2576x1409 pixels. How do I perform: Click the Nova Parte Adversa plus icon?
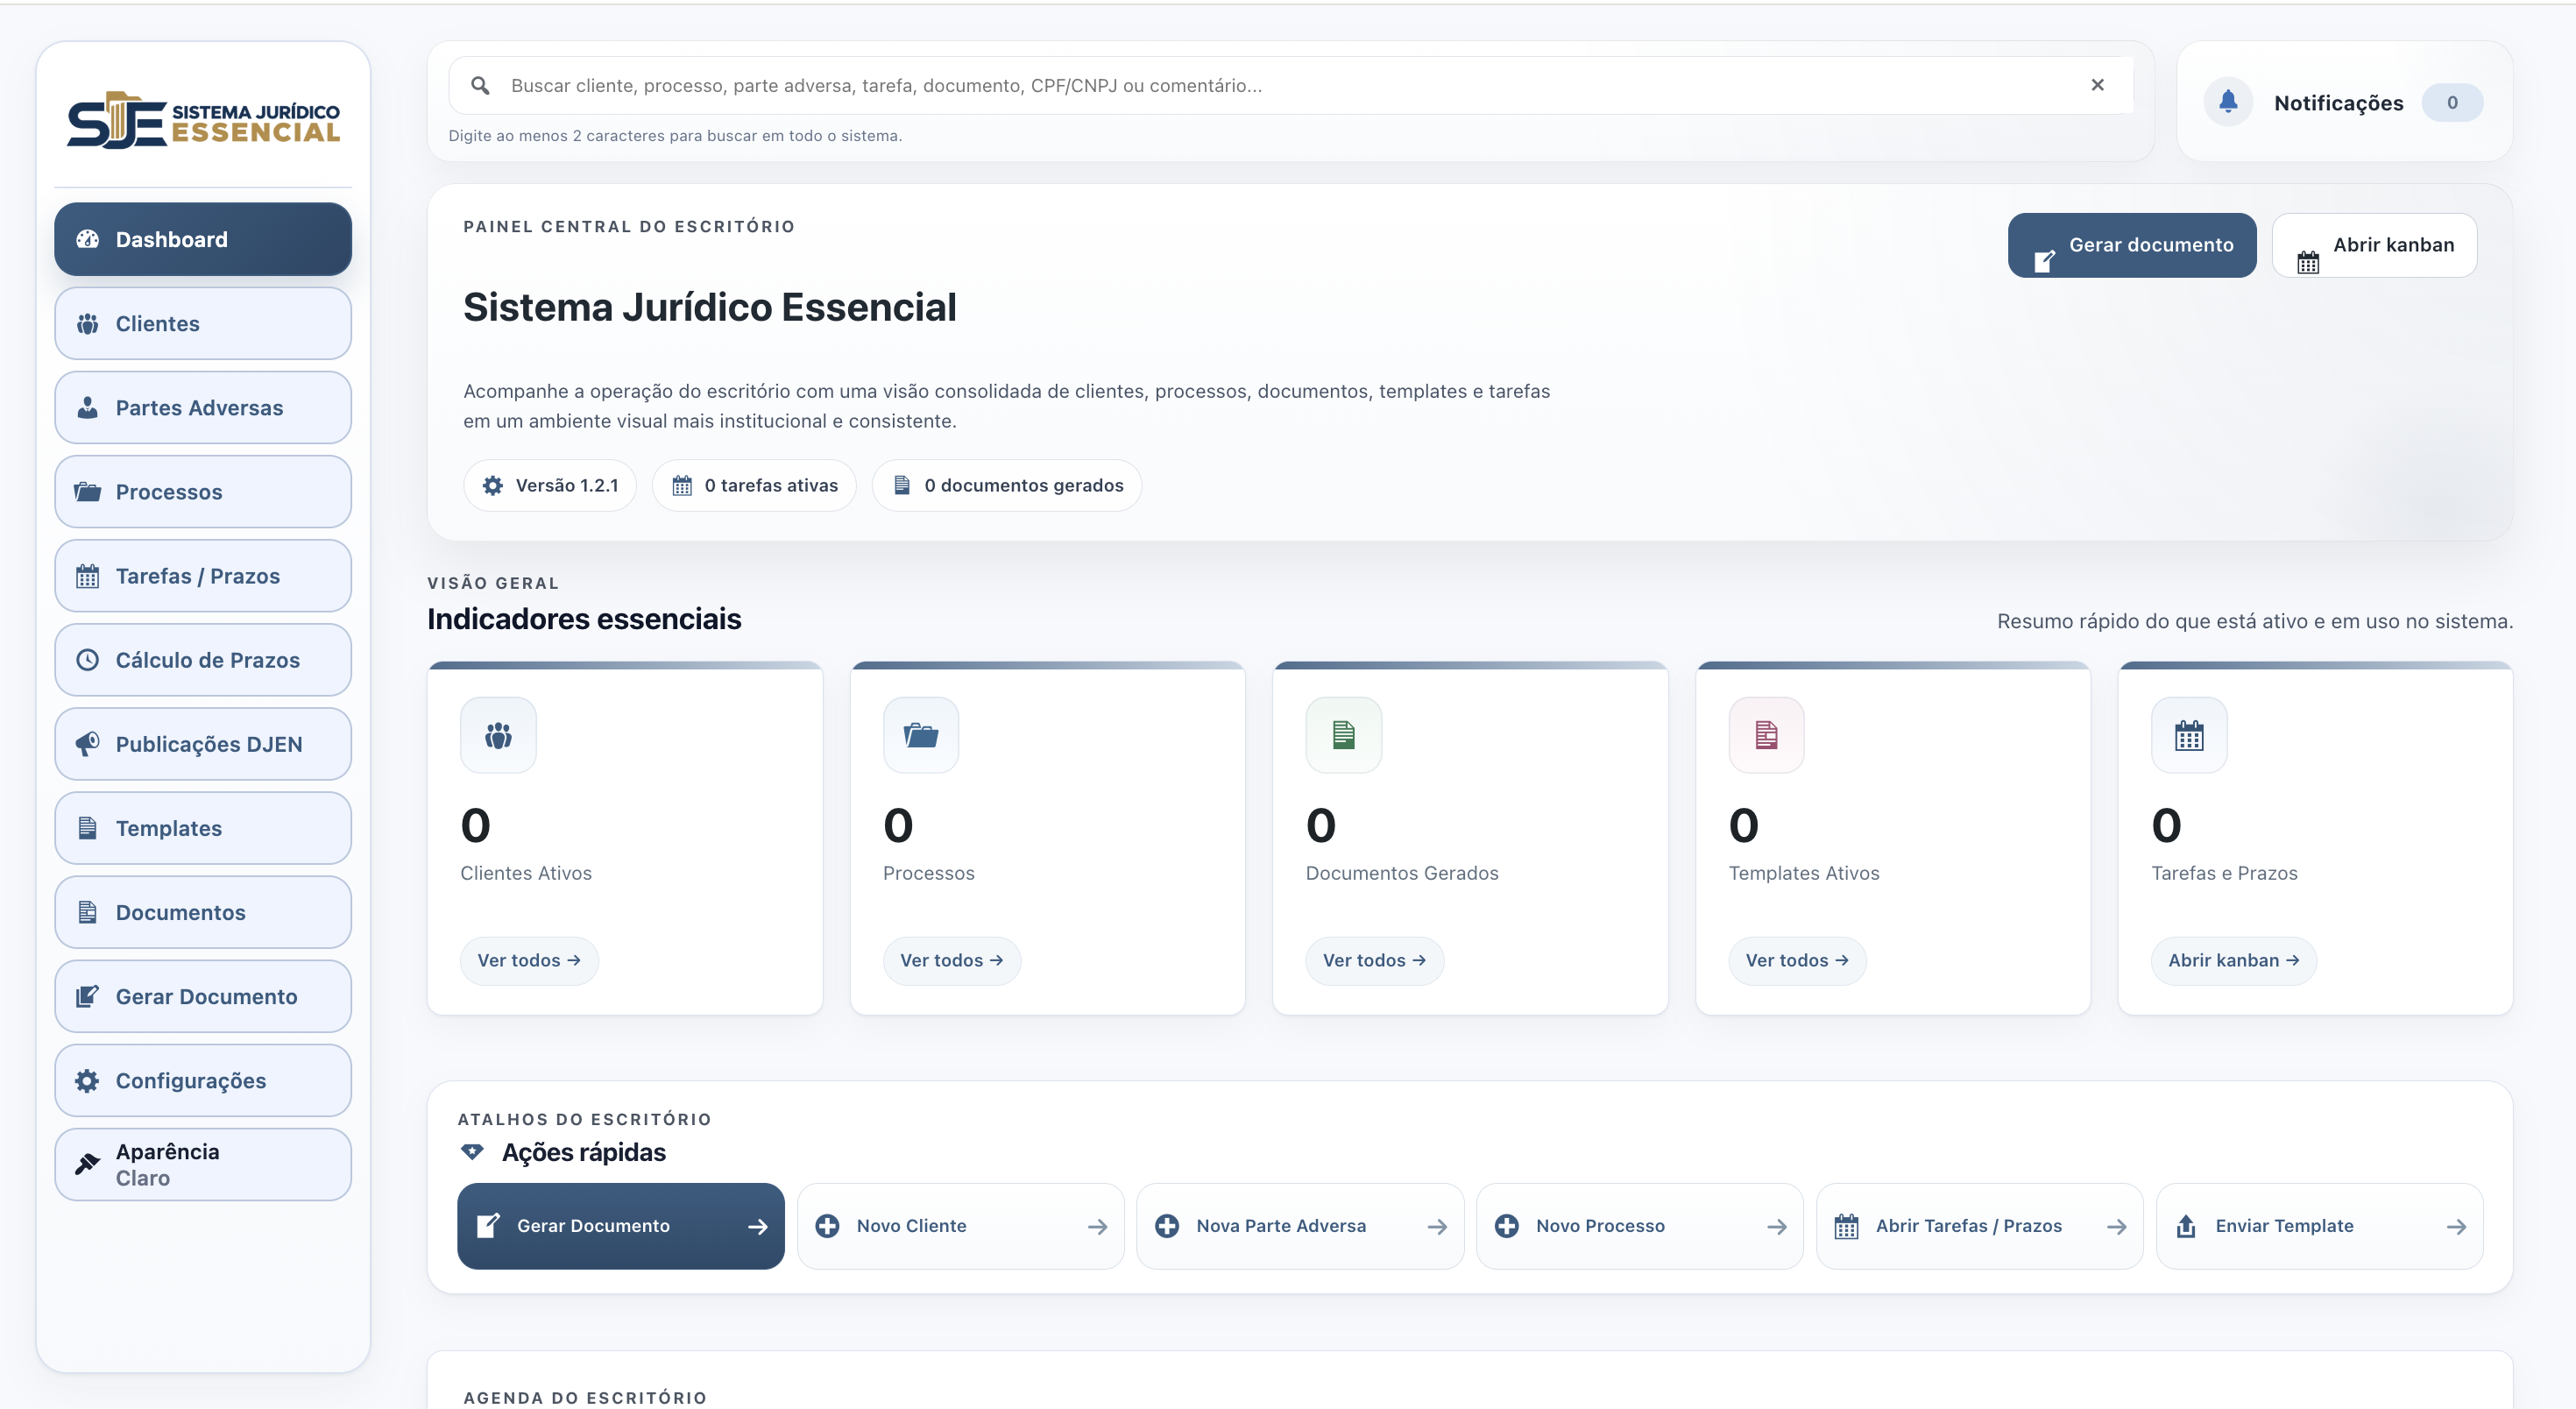pyautogui.click(x=1167, y=1226)
